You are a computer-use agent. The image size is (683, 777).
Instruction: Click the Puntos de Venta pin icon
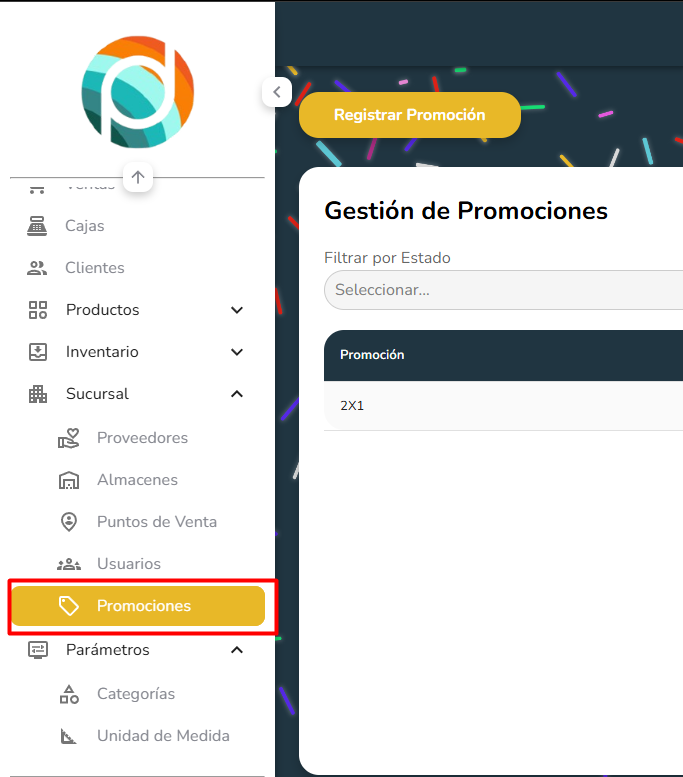[68, 522]
